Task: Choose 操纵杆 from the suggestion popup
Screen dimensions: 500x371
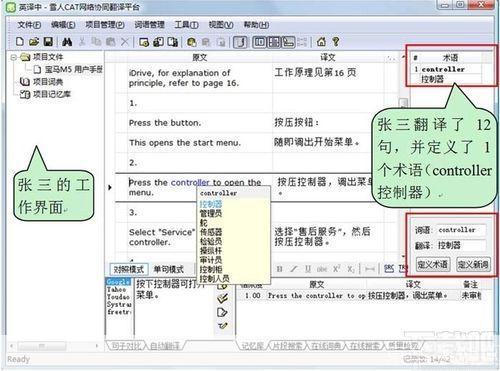Action: point(211,251)
